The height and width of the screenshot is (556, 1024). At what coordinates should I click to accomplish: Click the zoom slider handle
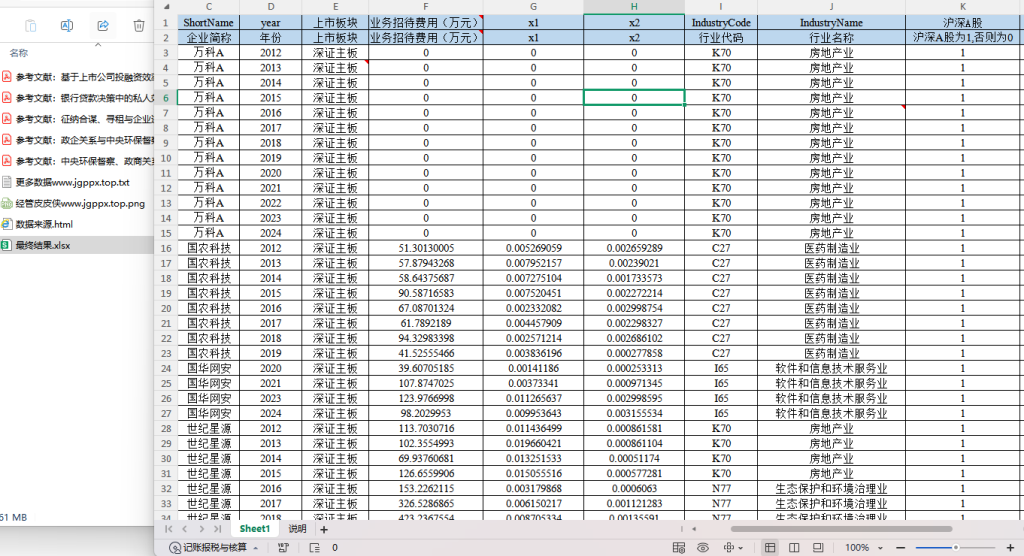[955, 548]
